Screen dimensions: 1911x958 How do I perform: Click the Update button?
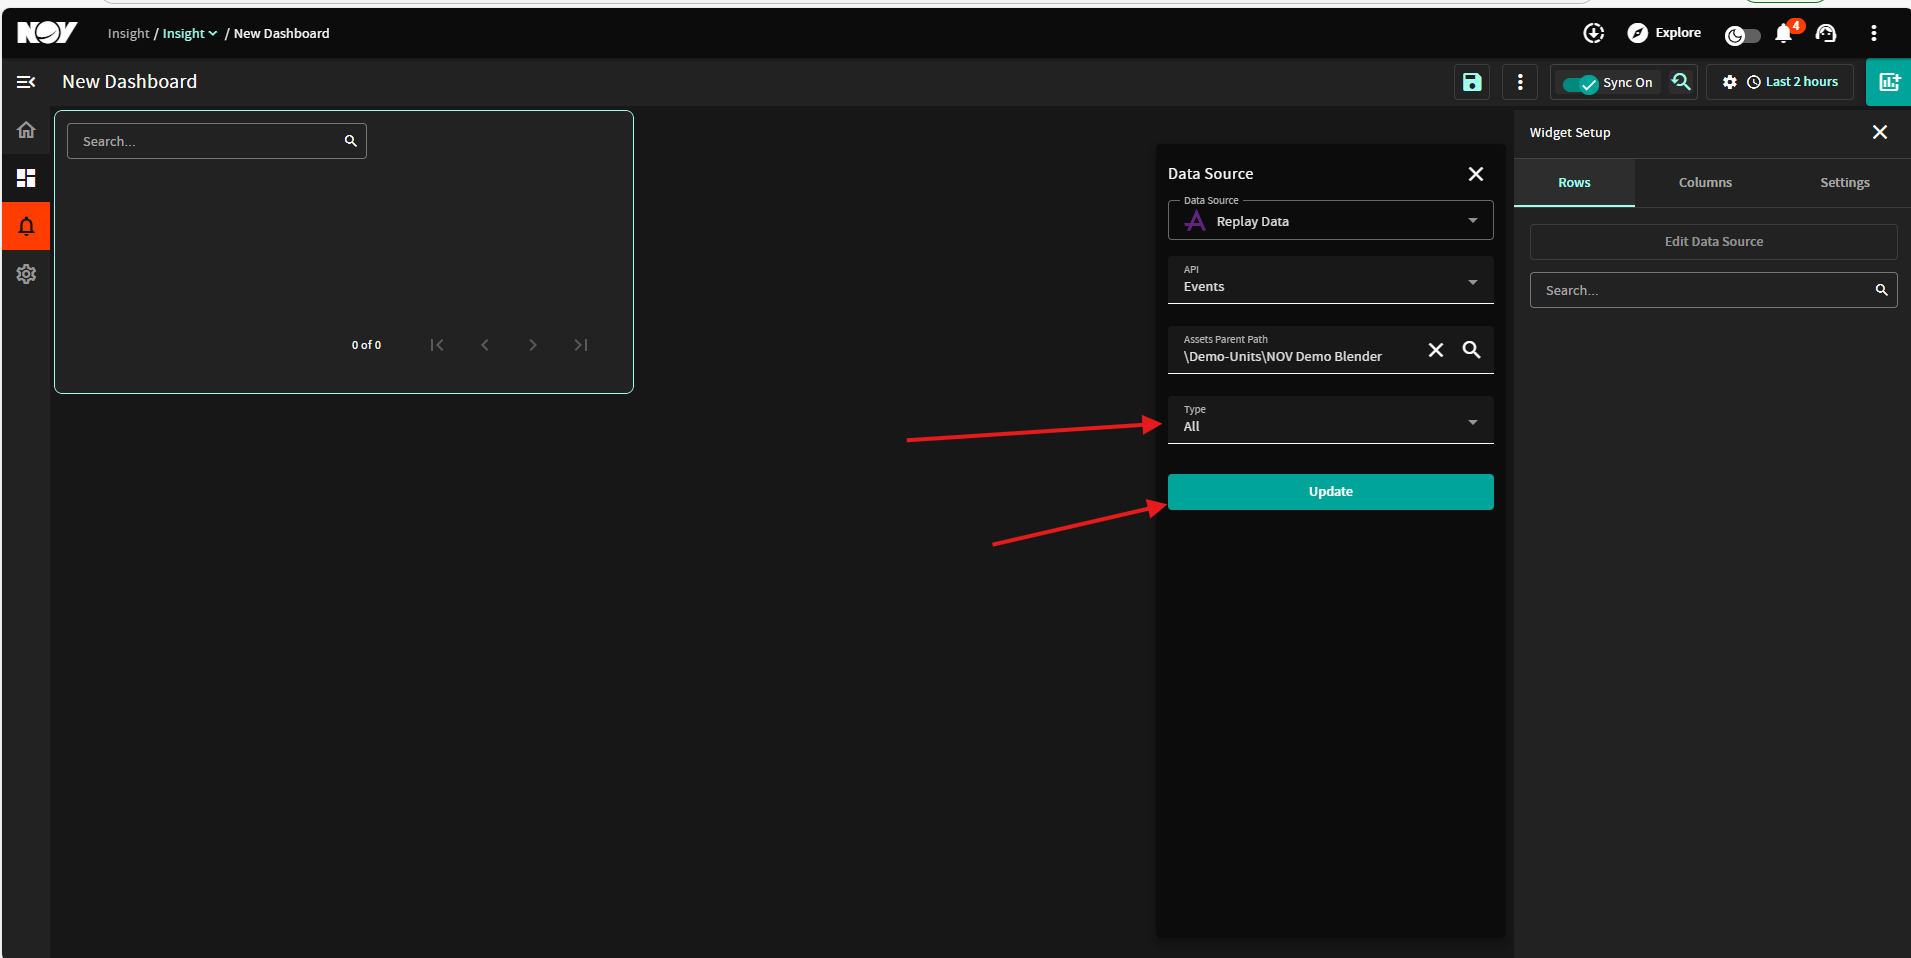(x=1331, y=492)
